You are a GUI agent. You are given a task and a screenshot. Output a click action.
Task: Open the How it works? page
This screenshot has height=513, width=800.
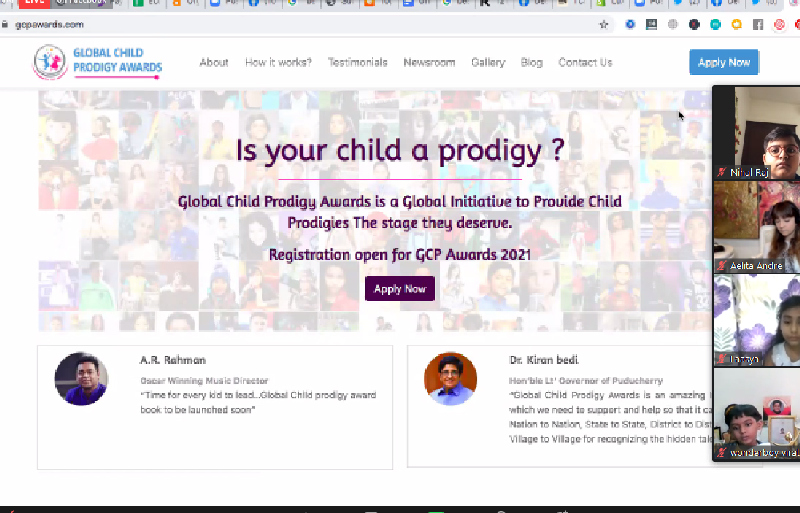(x=278, y=62)
